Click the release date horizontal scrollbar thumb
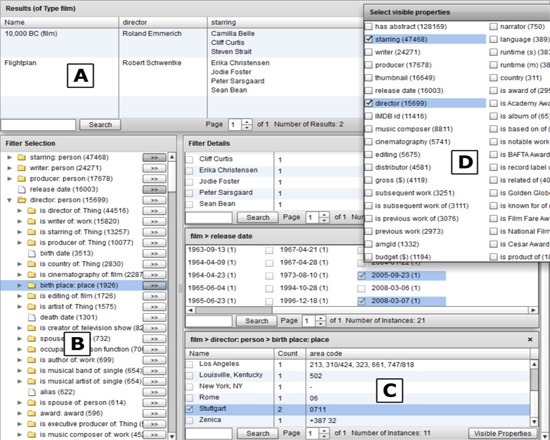Viewport: 550px width, 440px height. coord(234,310)
